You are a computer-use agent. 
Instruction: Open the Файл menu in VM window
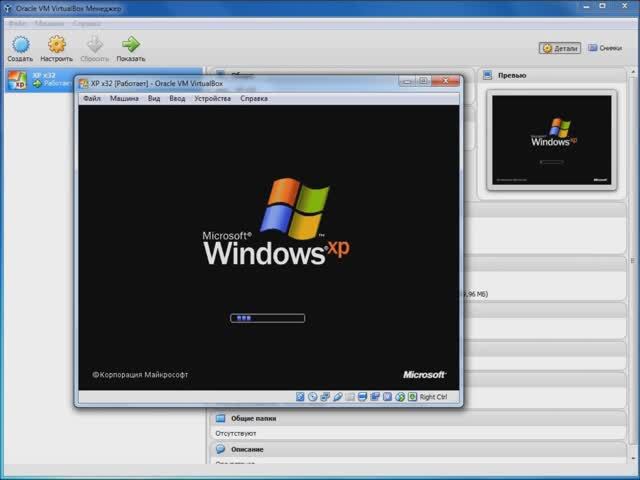tap(92, 98)
